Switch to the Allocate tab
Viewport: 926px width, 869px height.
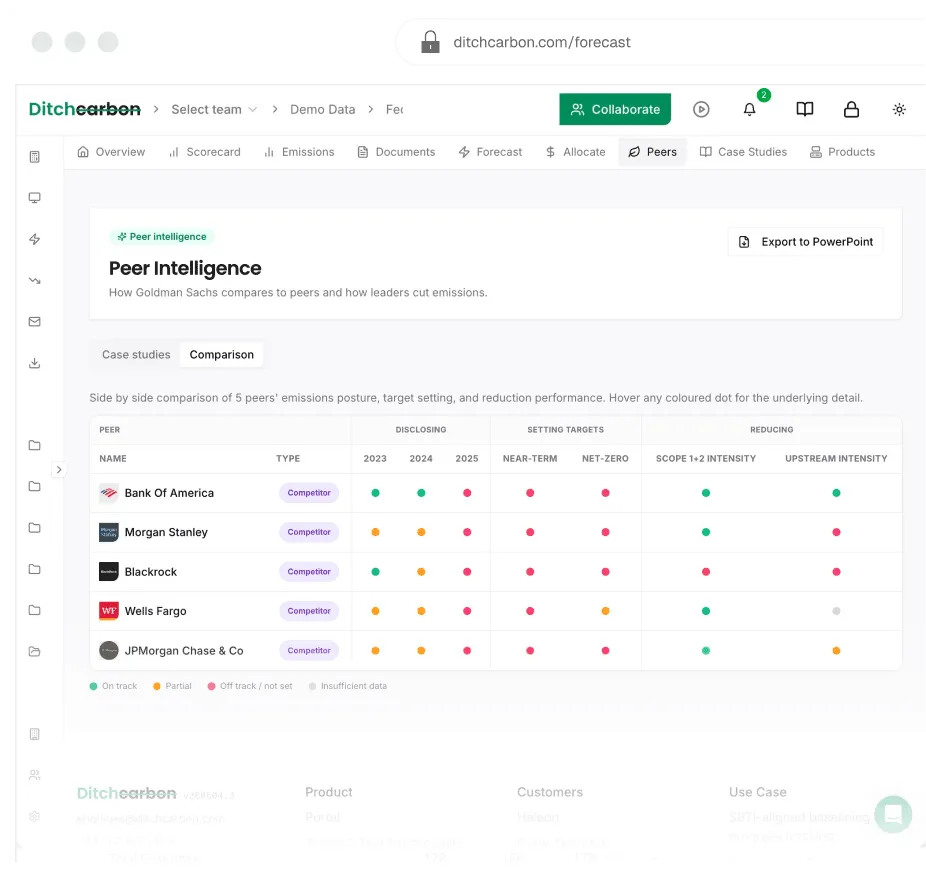point(576,152)
